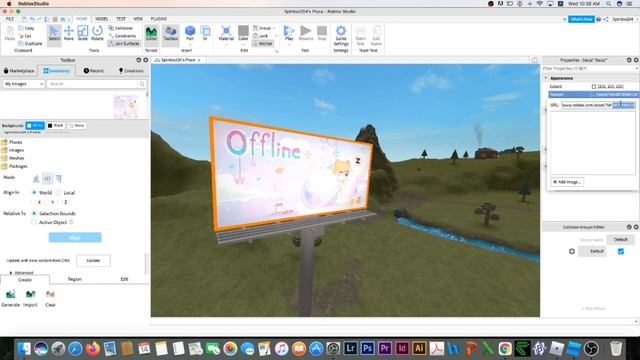Generate terrain with Generate icon

click(x=11, y=298)
